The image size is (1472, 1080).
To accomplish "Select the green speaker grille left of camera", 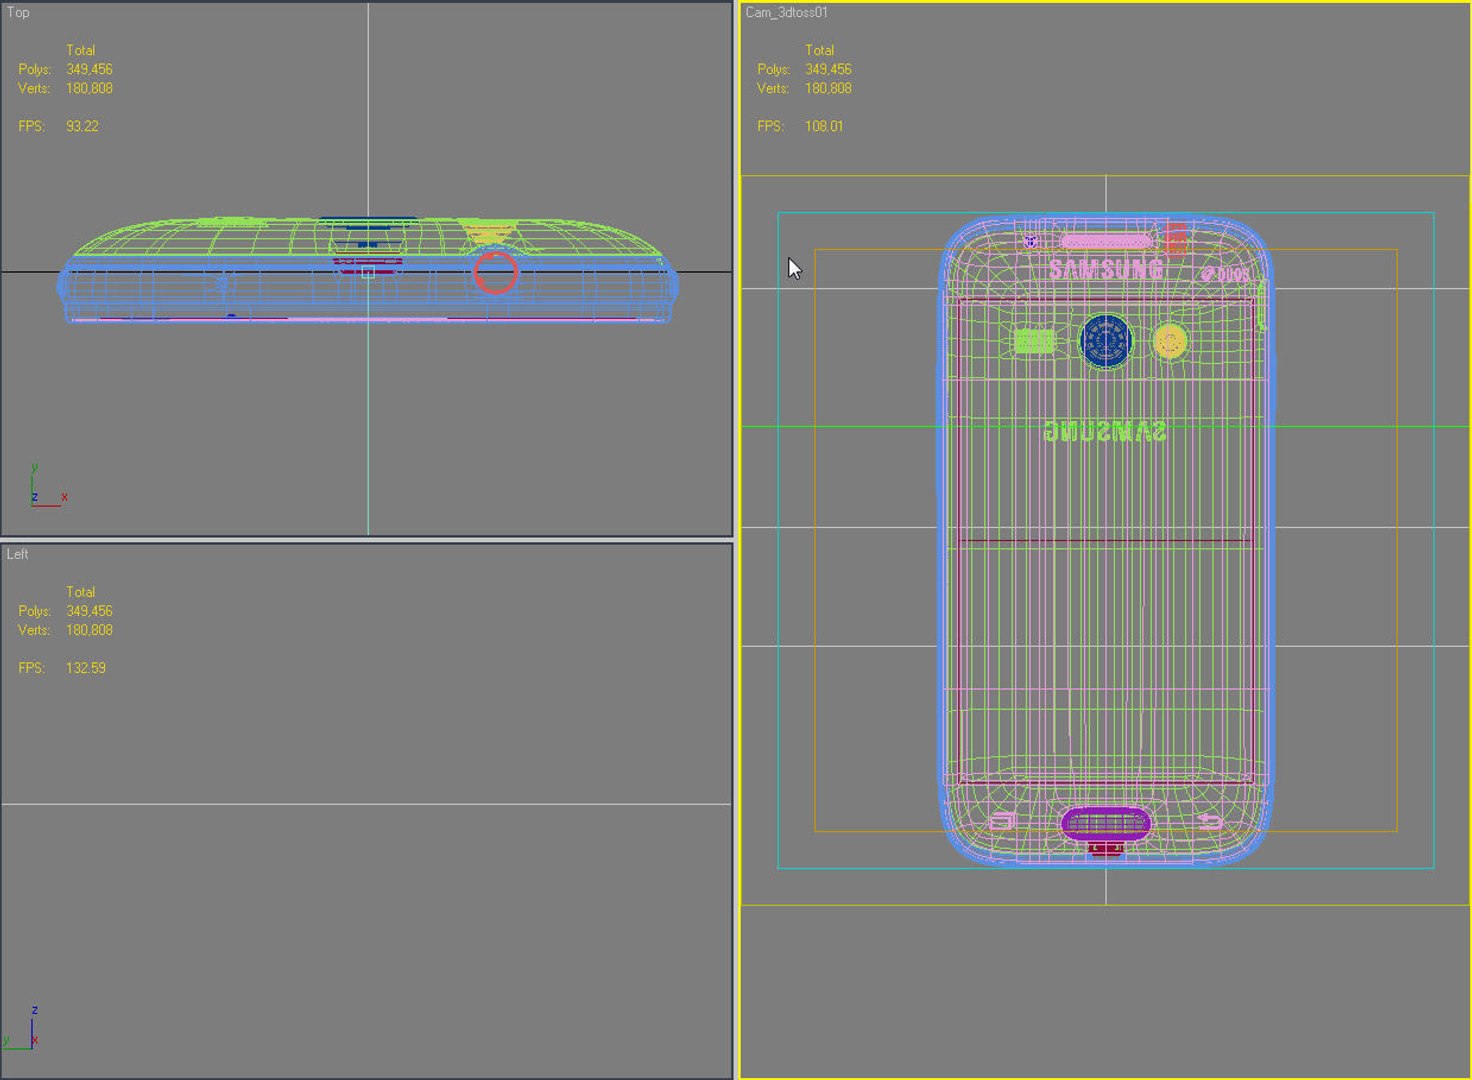I will click(1035, 342).
